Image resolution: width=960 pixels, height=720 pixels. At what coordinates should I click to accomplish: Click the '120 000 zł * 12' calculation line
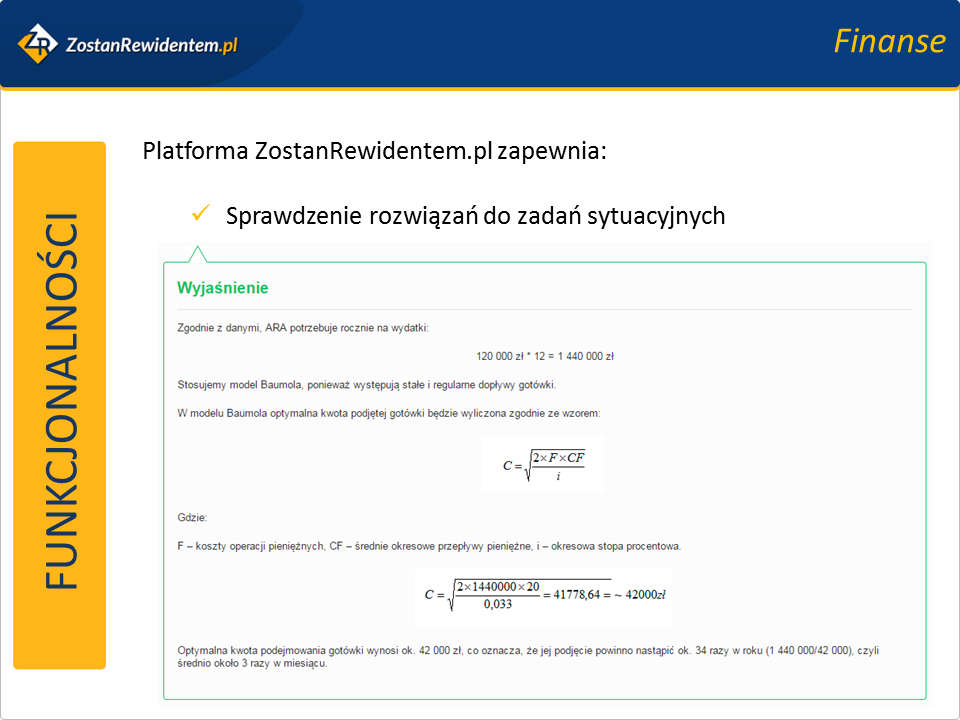544,356
